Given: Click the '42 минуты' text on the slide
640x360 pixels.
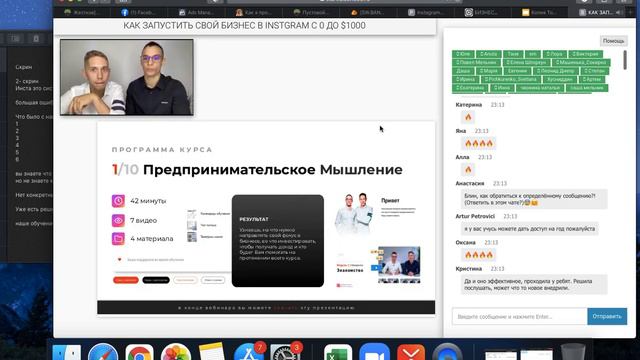Looking at the screenshot, I should (x=148, y=201).
